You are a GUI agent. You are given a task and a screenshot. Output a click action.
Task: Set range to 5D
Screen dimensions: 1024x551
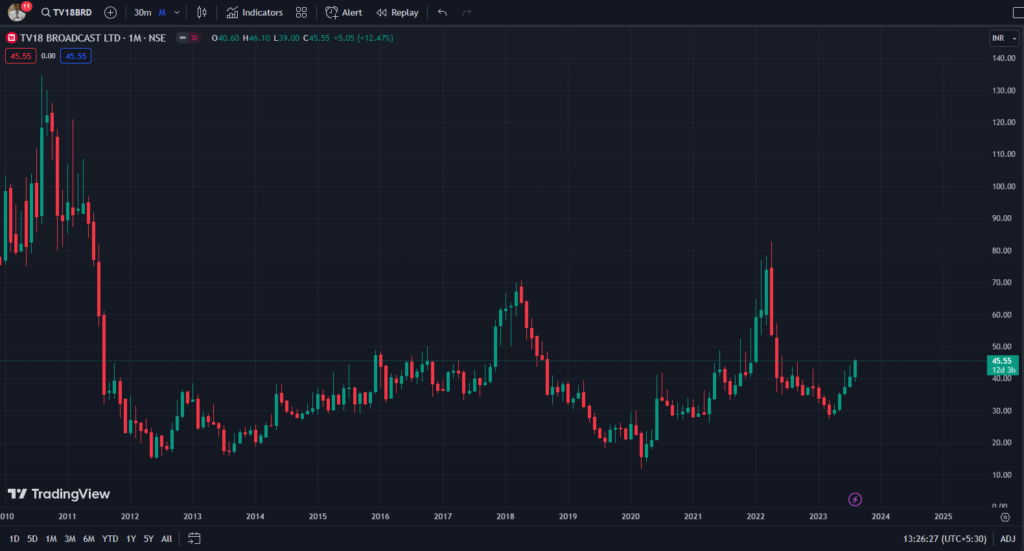(x=32, y=539)
